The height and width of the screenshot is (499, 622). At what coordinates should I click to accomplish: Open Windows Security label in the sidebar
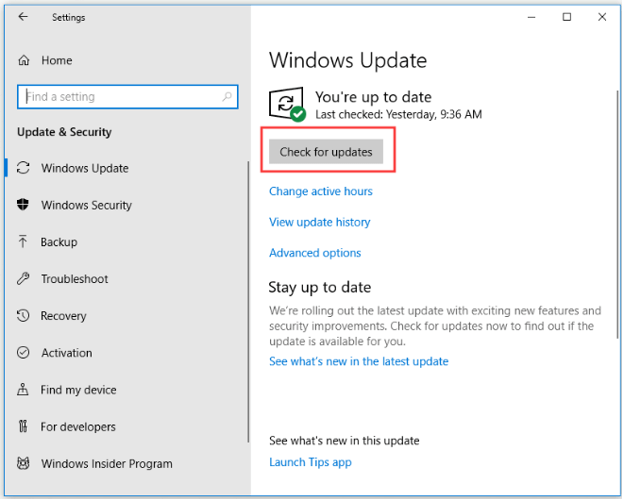[86, 205]
